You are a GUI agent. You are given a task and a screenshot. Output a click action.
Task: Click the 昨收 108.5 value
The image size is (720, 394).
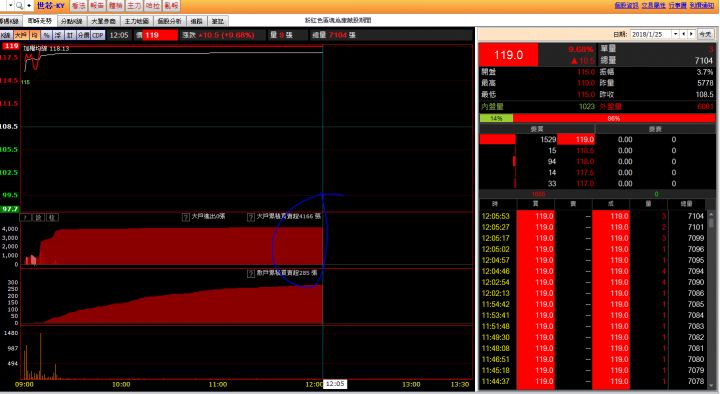pyautogui.click(x=704, y=95)
